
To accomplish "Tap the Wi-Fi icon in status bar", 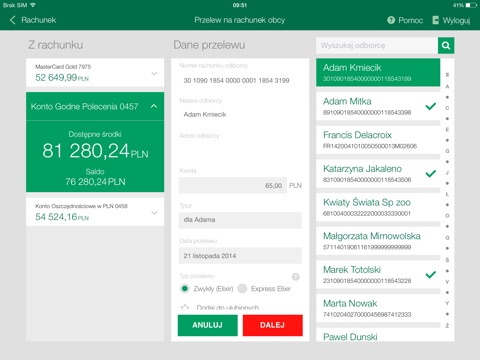I will click(x=33, y=5).
